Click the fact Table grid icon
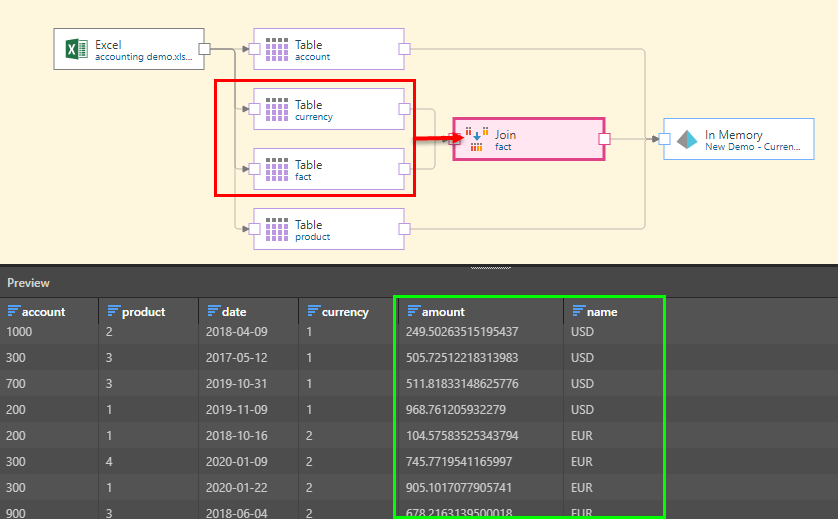Image resolution: width=838 pixels, height=519 pixels. (x=277, y=169)
